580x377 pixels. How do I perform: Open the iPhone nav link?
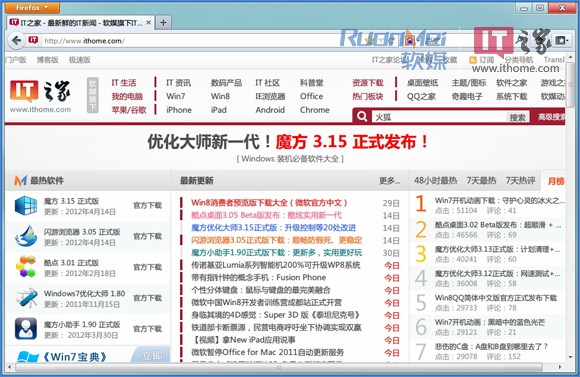179,110
